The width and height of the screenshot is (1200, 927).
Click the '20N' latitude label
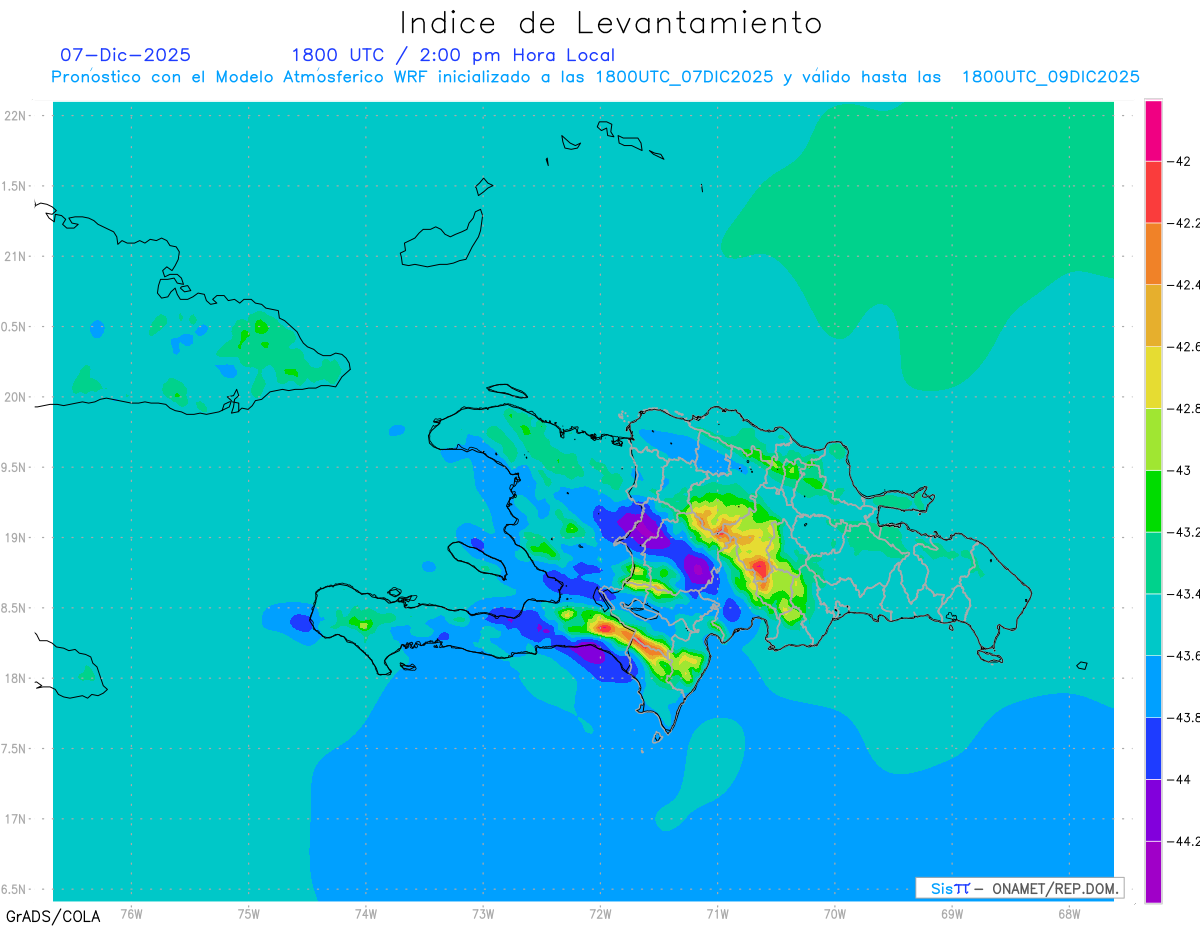[x=15, y=397]
